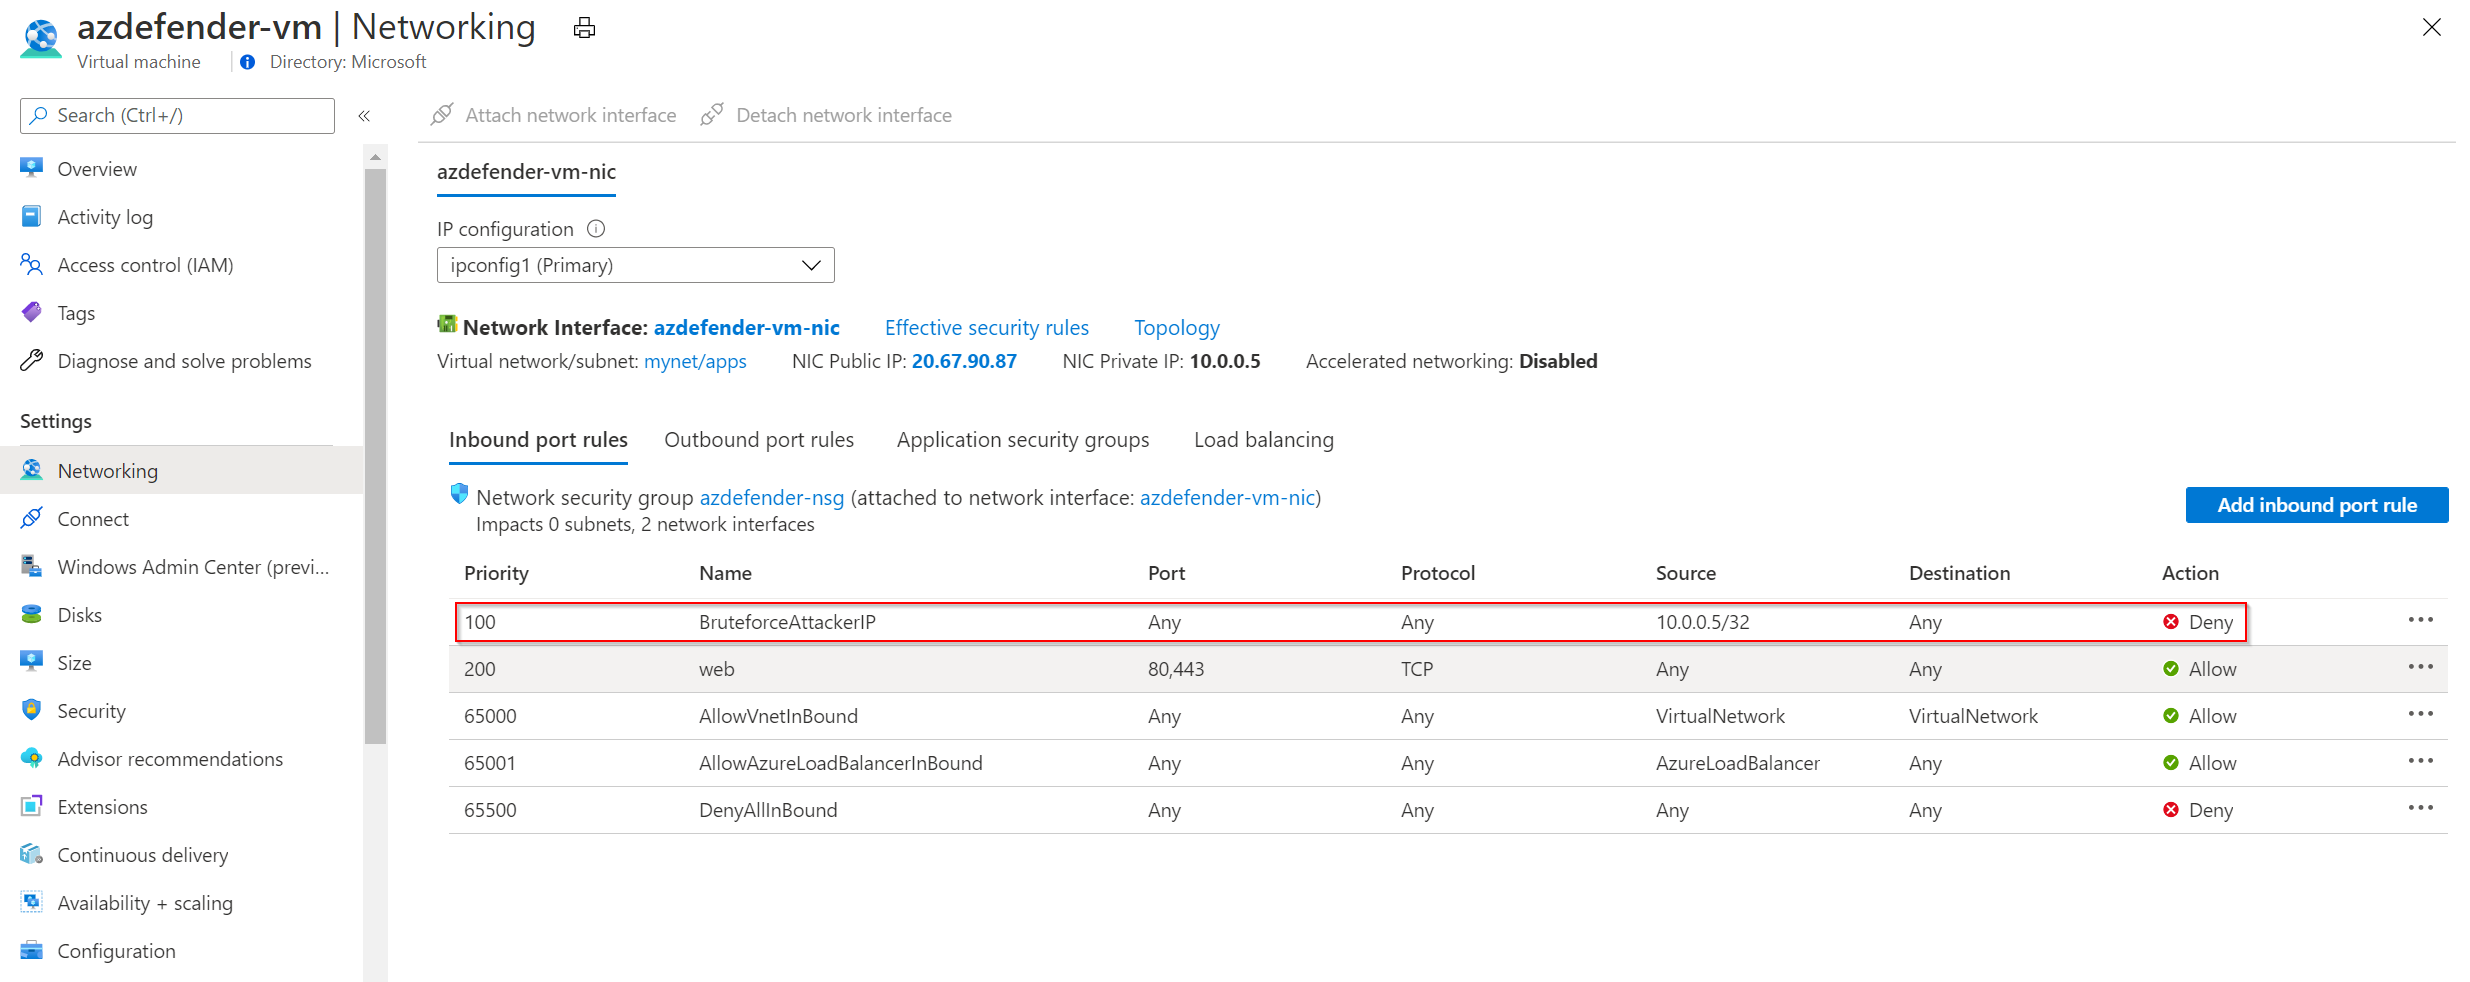The height and width of the screenshot is (982, 2470).
Task: Click the print icon beside Networking title
Action: (584, 28)
